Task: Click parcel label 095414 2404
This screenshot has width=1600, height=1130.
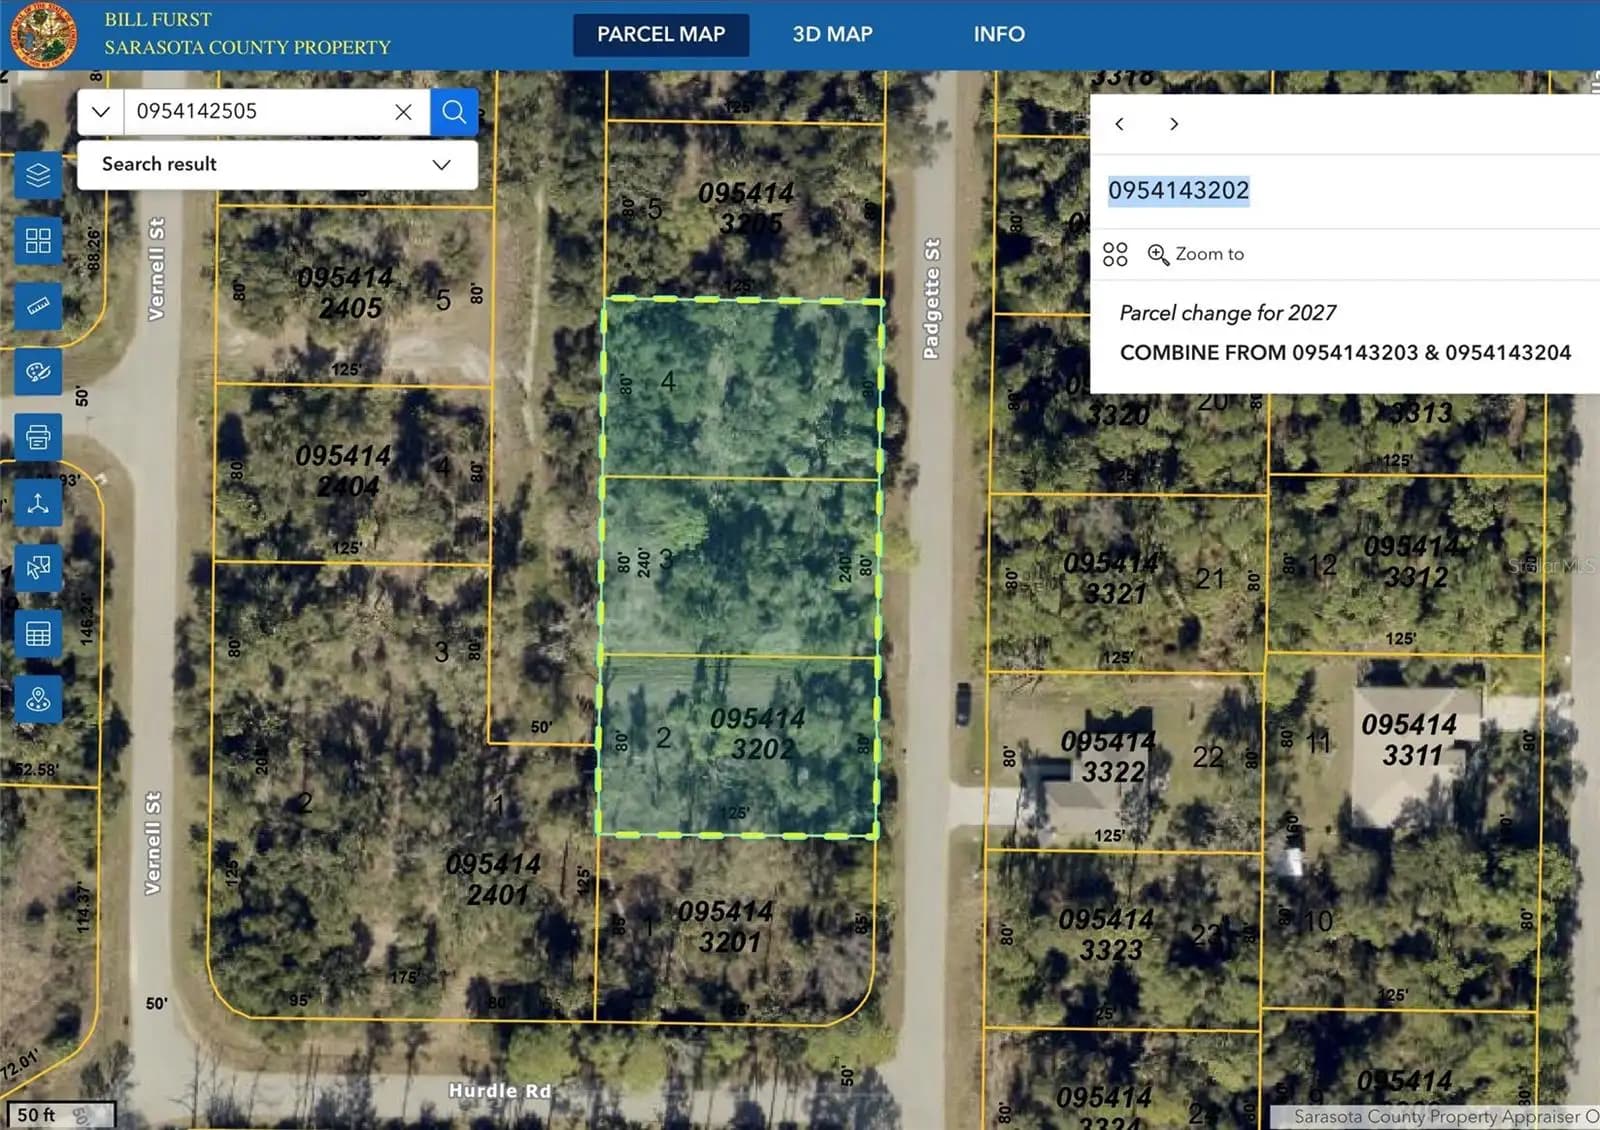Action: point(345,470)
